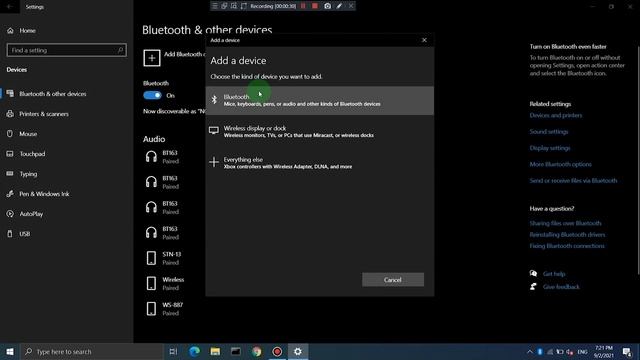Click the Add Bluetooth plus icon
This screenshot has height=360, width=640.
[152, 58]
